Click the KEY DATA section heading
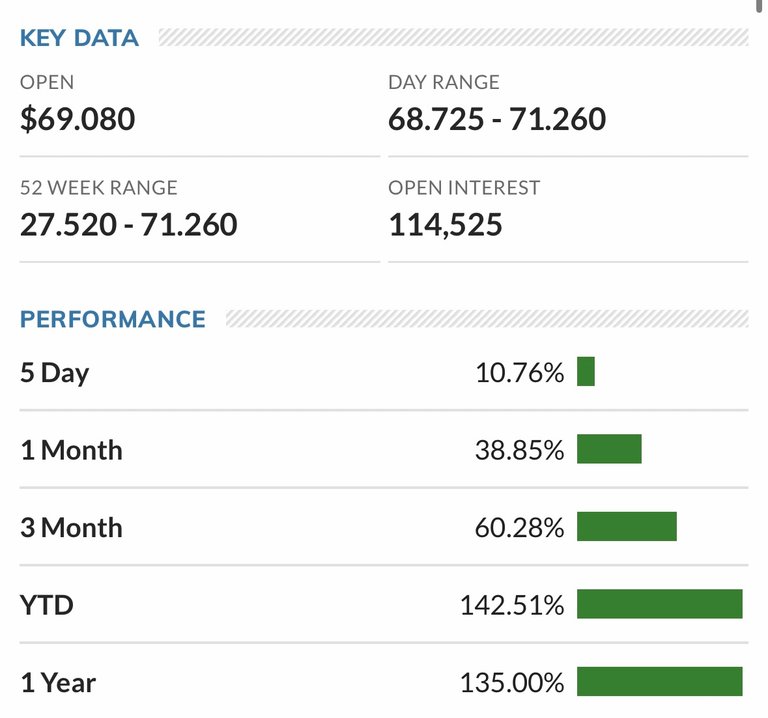 [x=79, y=39]
